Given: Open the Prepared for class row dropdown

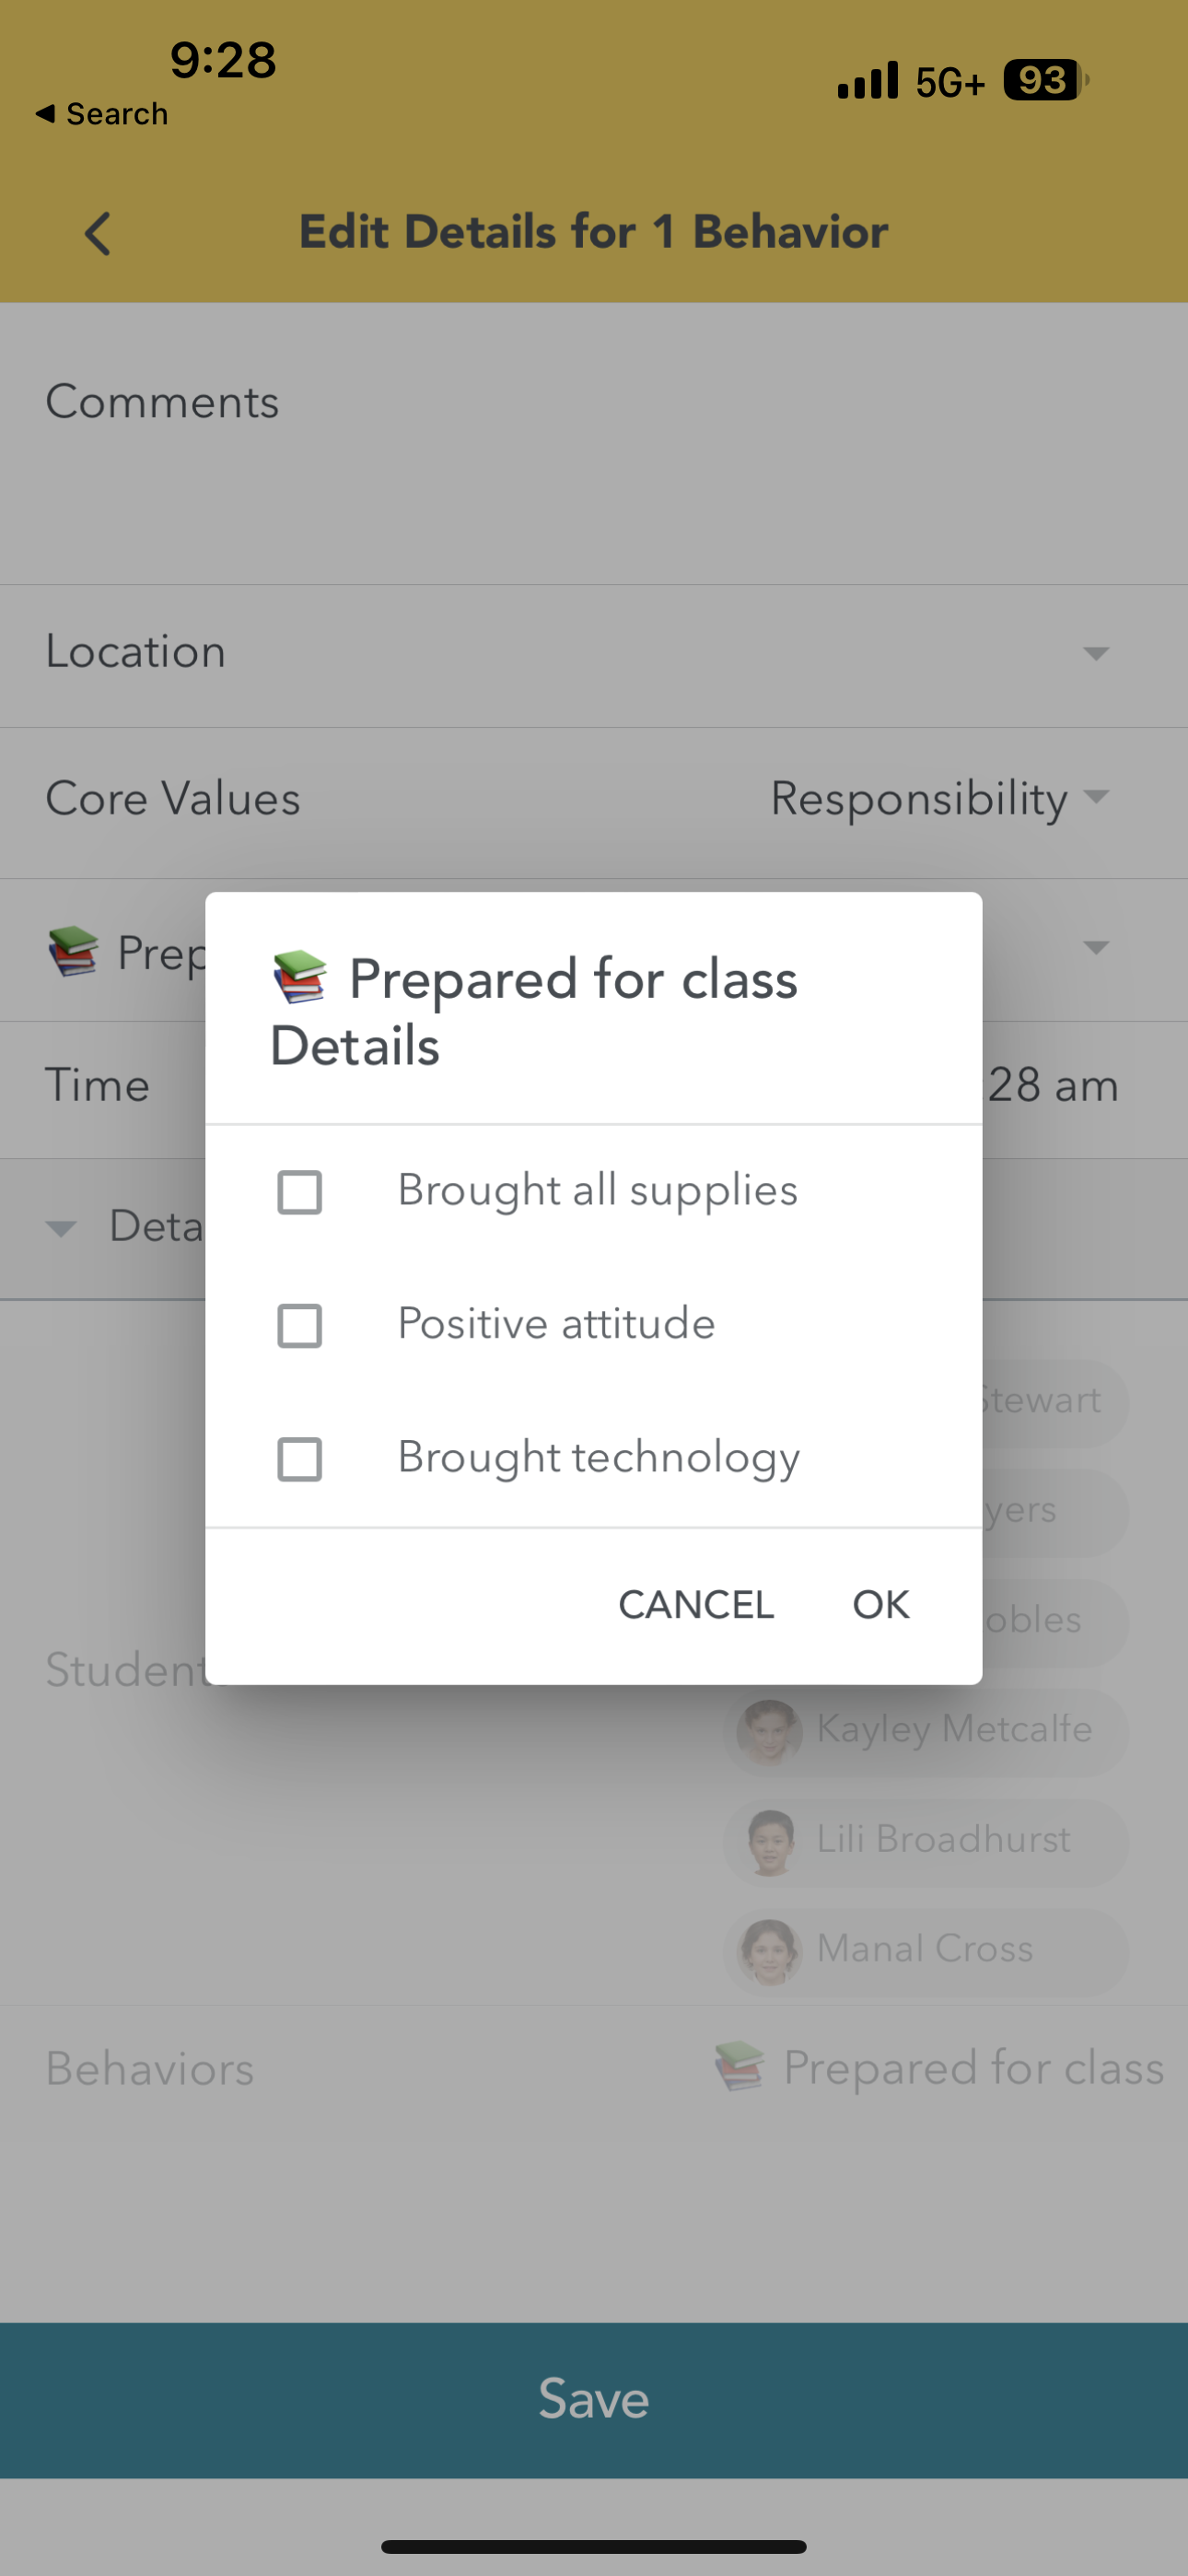Looking at the screenshot, I should 1096,948.
